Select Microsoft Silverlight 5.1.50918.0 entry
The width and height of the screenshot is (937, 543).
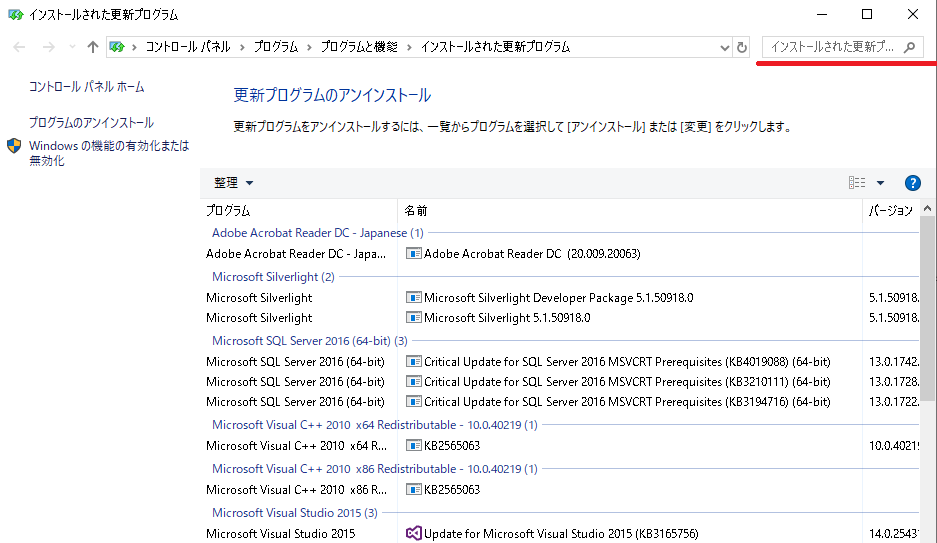(x=507, y=318)
